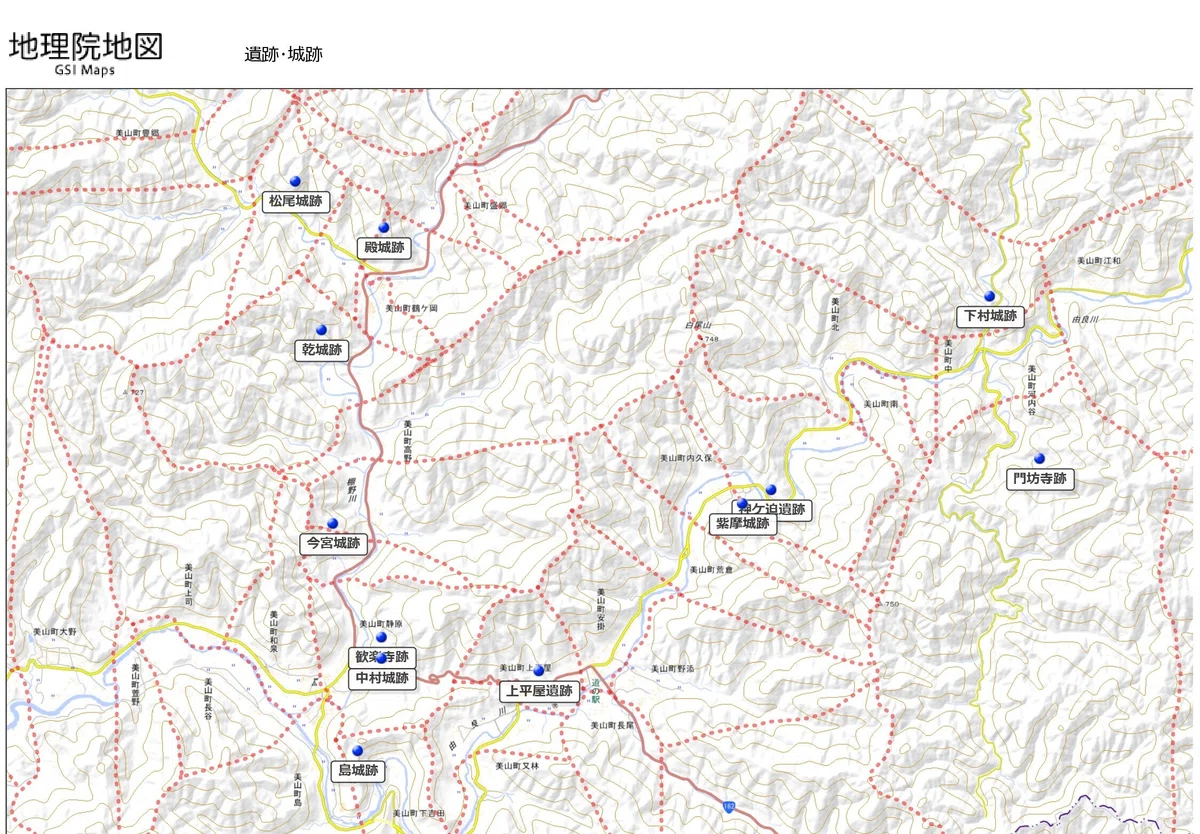Select the blue marker below 美山町静原 text
This screenshot has height=834, width=1200.
(381, 636)
